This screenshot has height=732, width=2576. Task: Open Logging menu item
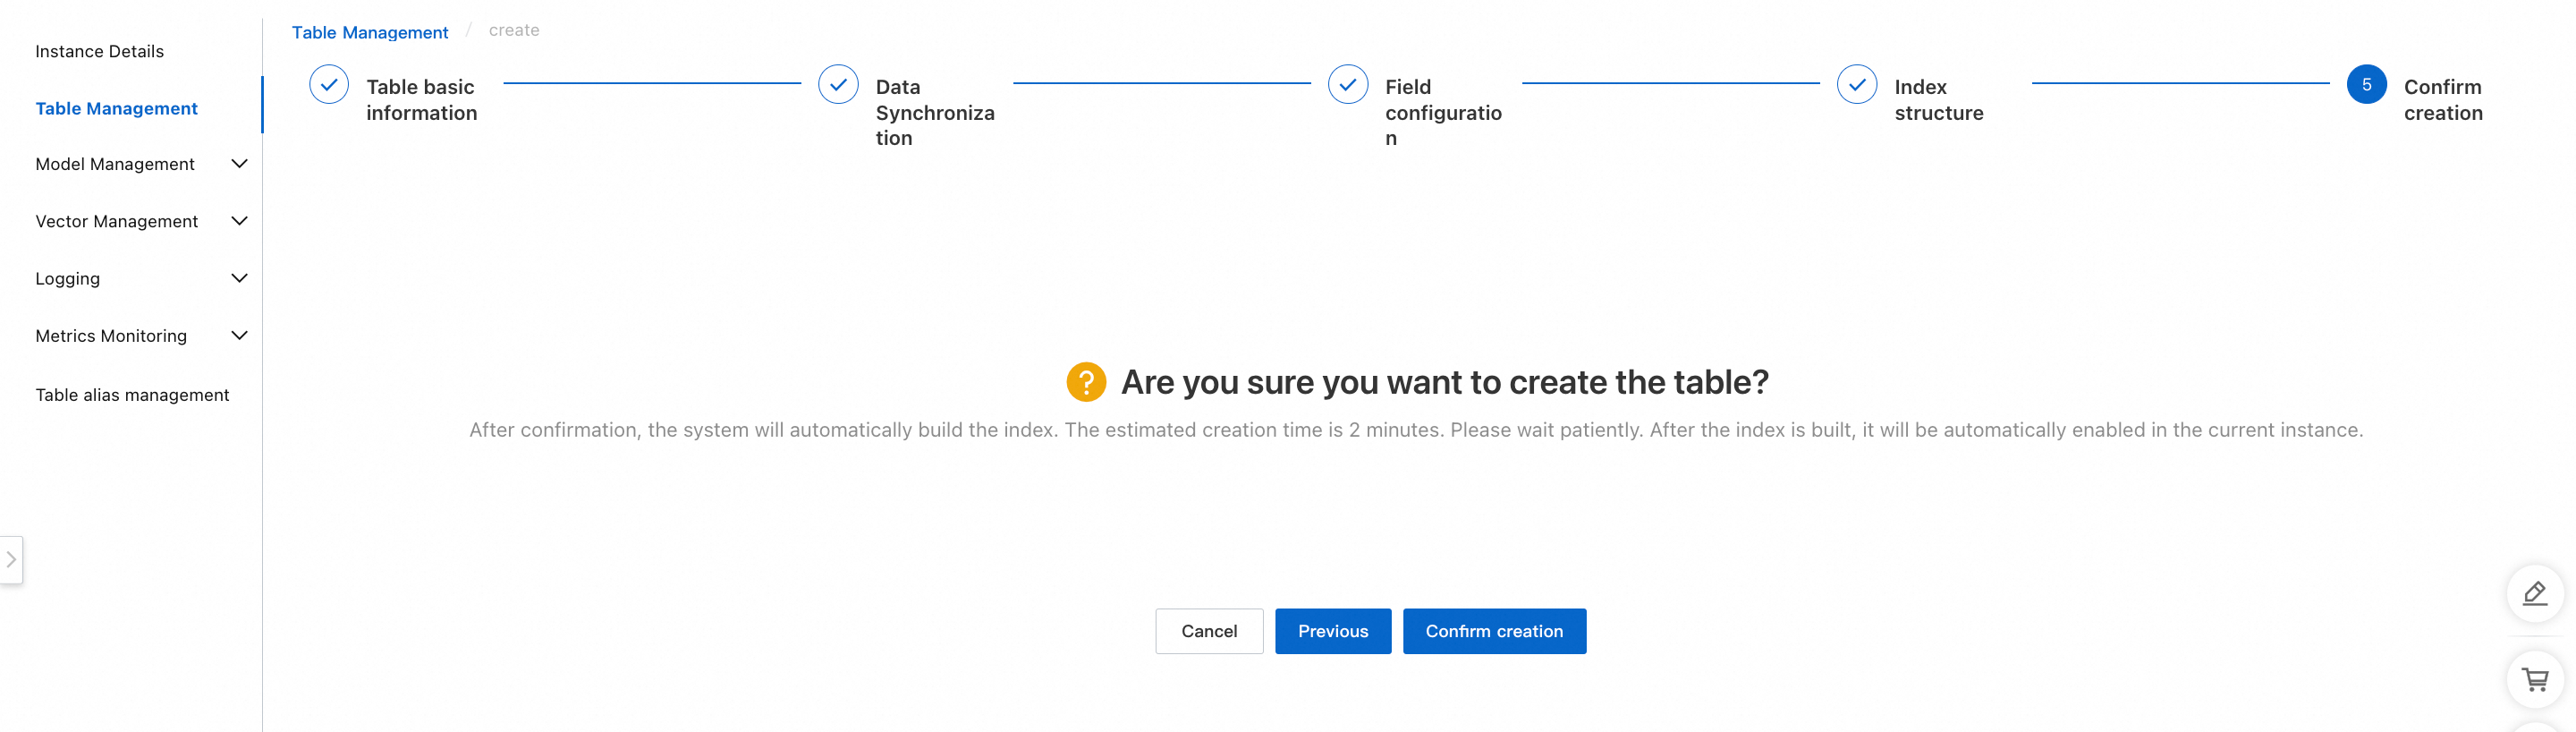[x=68, y=279]
